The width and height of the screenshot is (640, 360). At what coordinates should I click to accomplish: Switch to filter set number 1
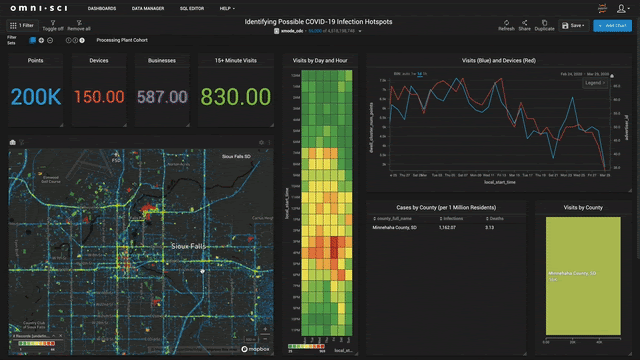coord(68,40)
